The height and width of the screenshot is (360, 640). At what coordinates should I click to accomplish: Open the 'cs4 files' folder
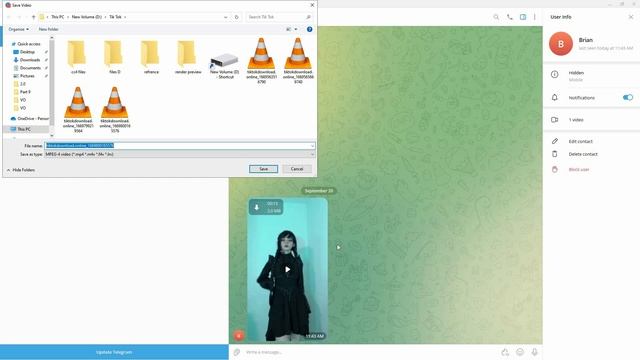[x=78, y=58]
